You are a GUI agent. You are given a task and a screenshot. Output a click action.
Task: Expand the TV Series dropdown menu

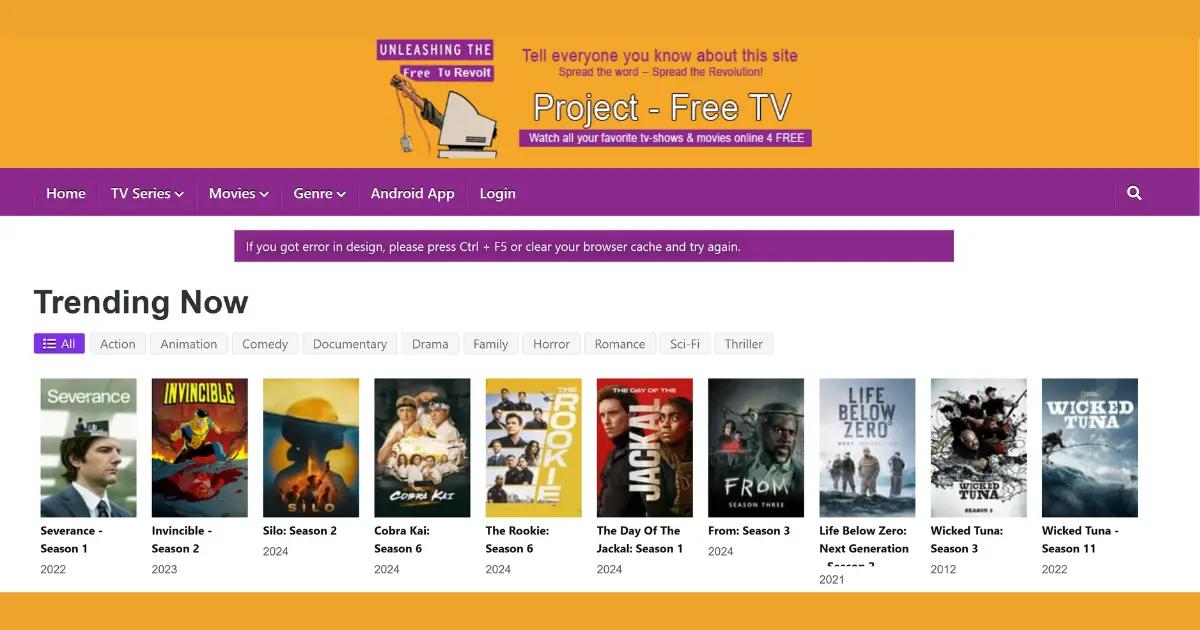[147, 193]
